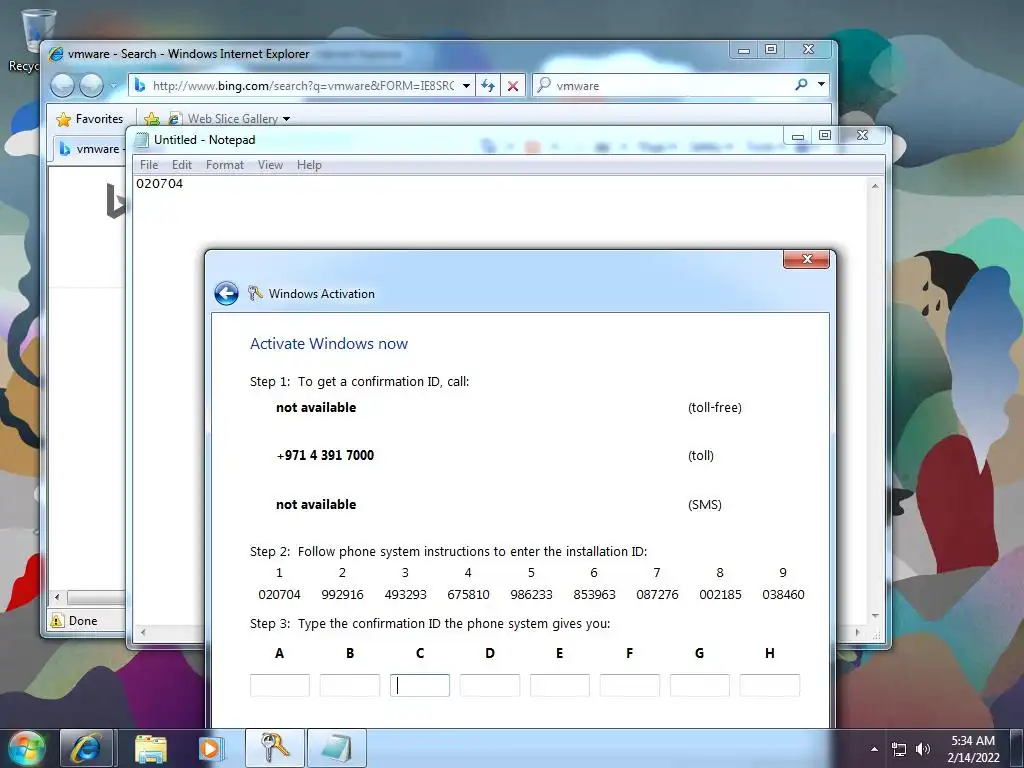Focus confirmation ID field A

click(280, 685)
